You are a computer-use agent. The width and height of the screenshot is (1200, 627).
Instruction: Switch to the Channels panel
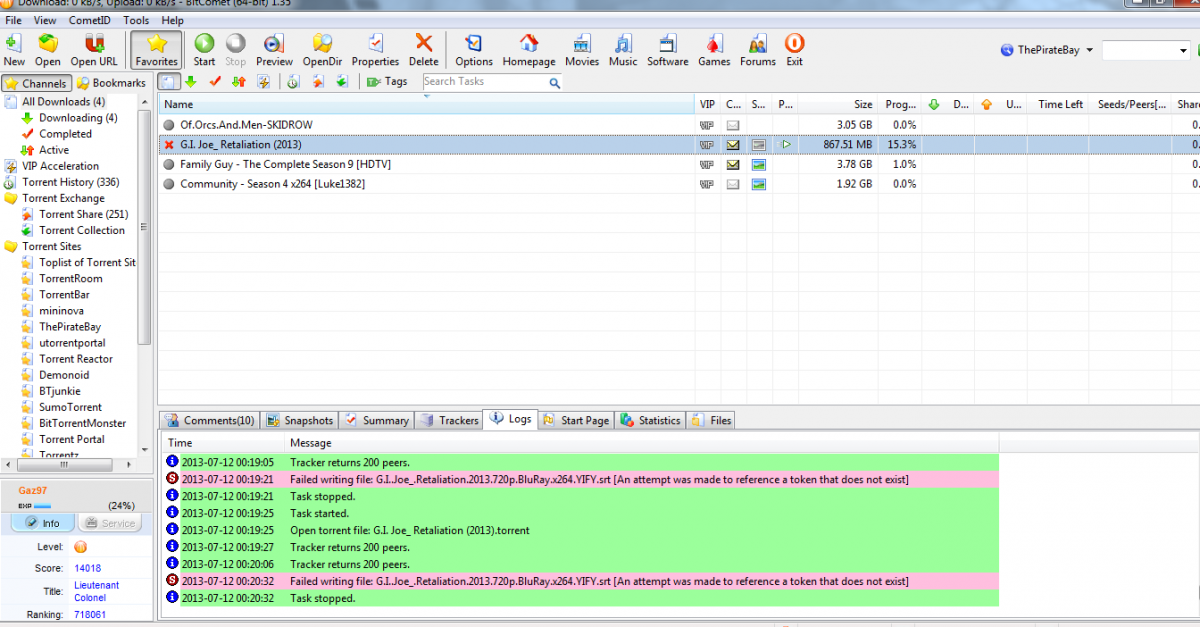point(37,83)
